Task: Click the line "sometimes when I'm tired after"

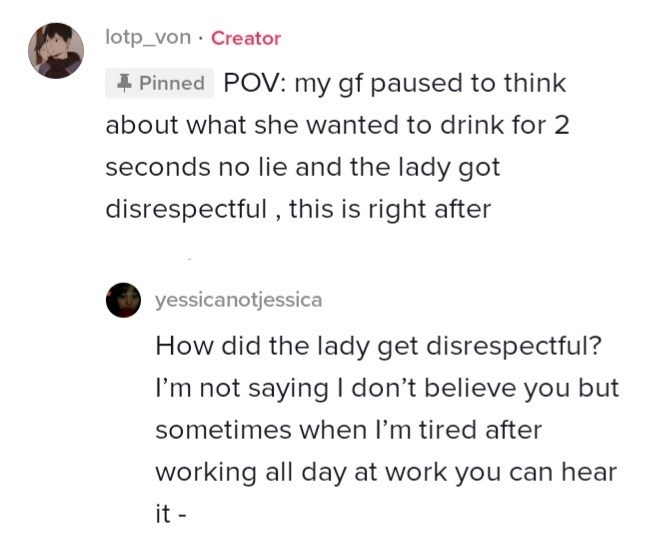Action: click(x=348, y=430)
